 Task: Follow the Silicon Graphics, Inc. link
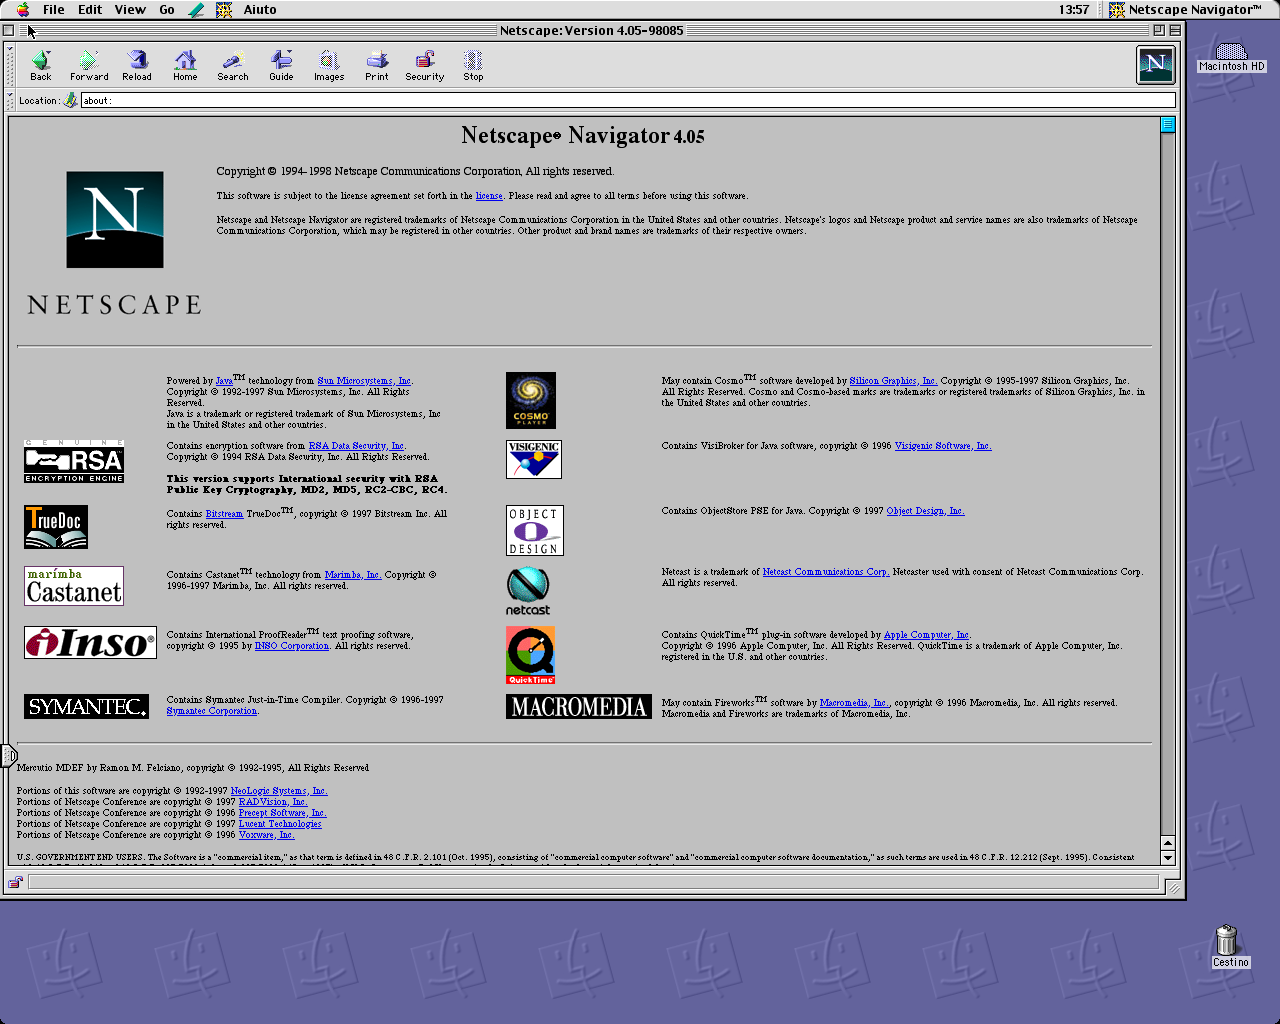[893, 381]
